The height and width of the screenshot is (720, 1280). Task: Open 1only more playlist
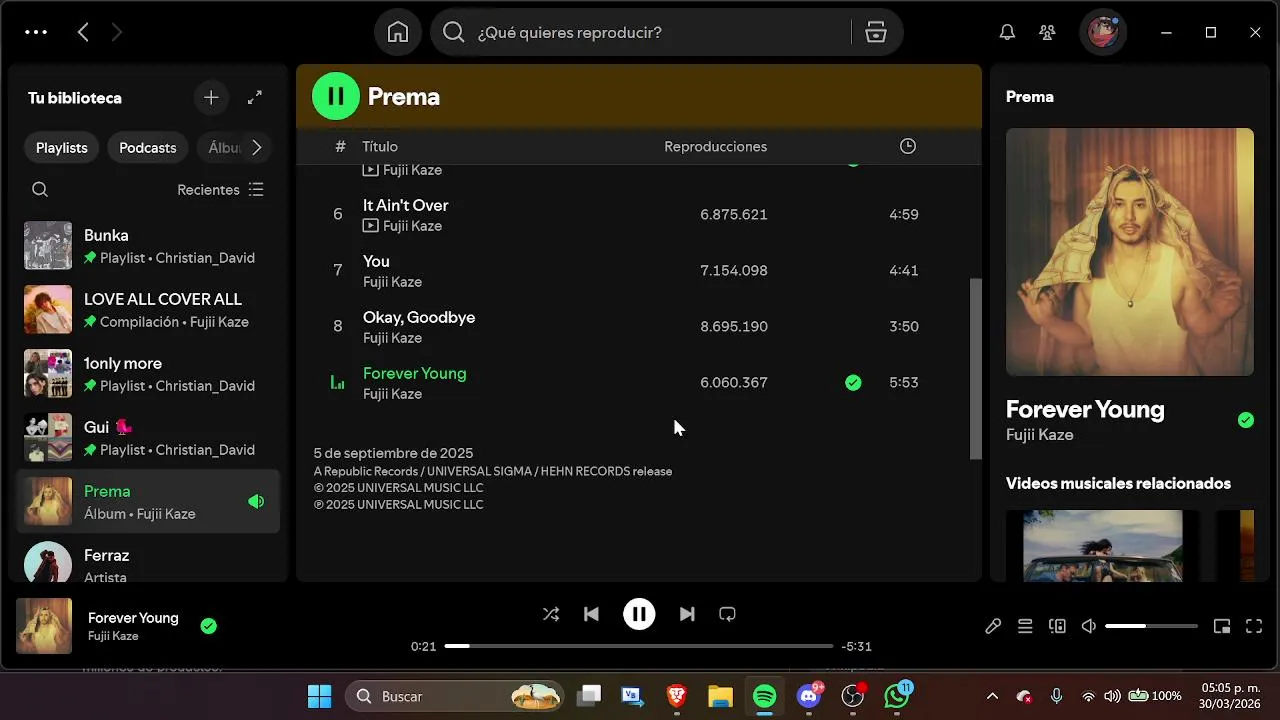click(x=148, y=374)
